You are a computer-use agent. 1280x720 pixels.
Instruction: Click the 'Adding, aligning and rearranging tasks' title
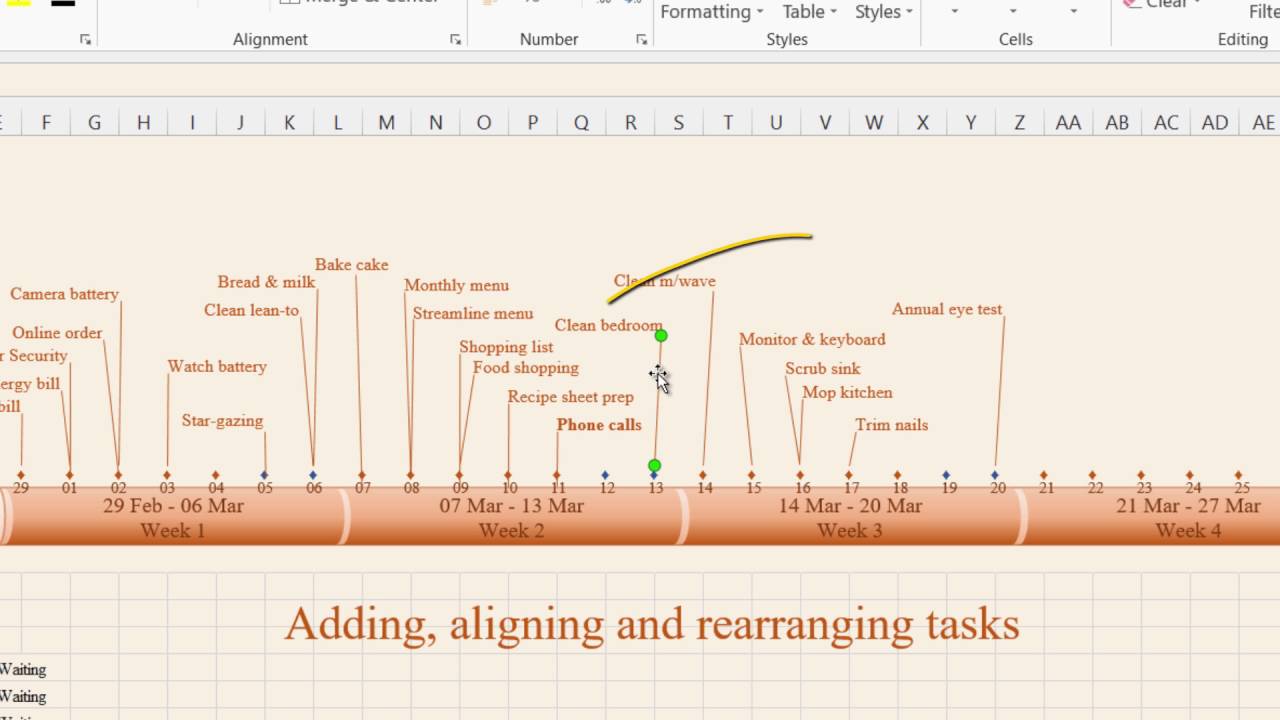click(x=652, y=624)
